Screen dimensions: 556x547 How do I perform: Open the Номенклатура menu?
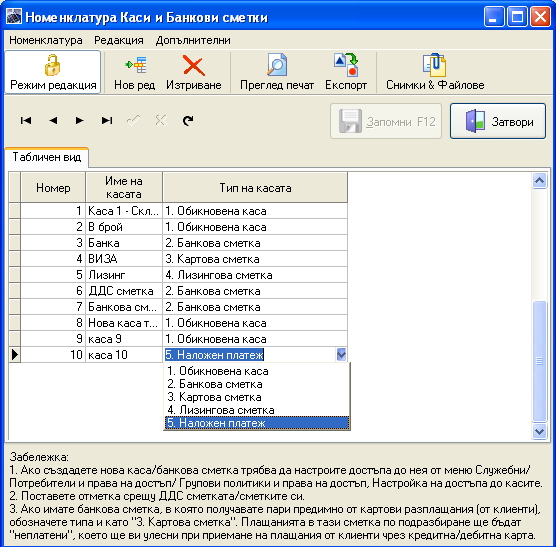coord(46,40)
